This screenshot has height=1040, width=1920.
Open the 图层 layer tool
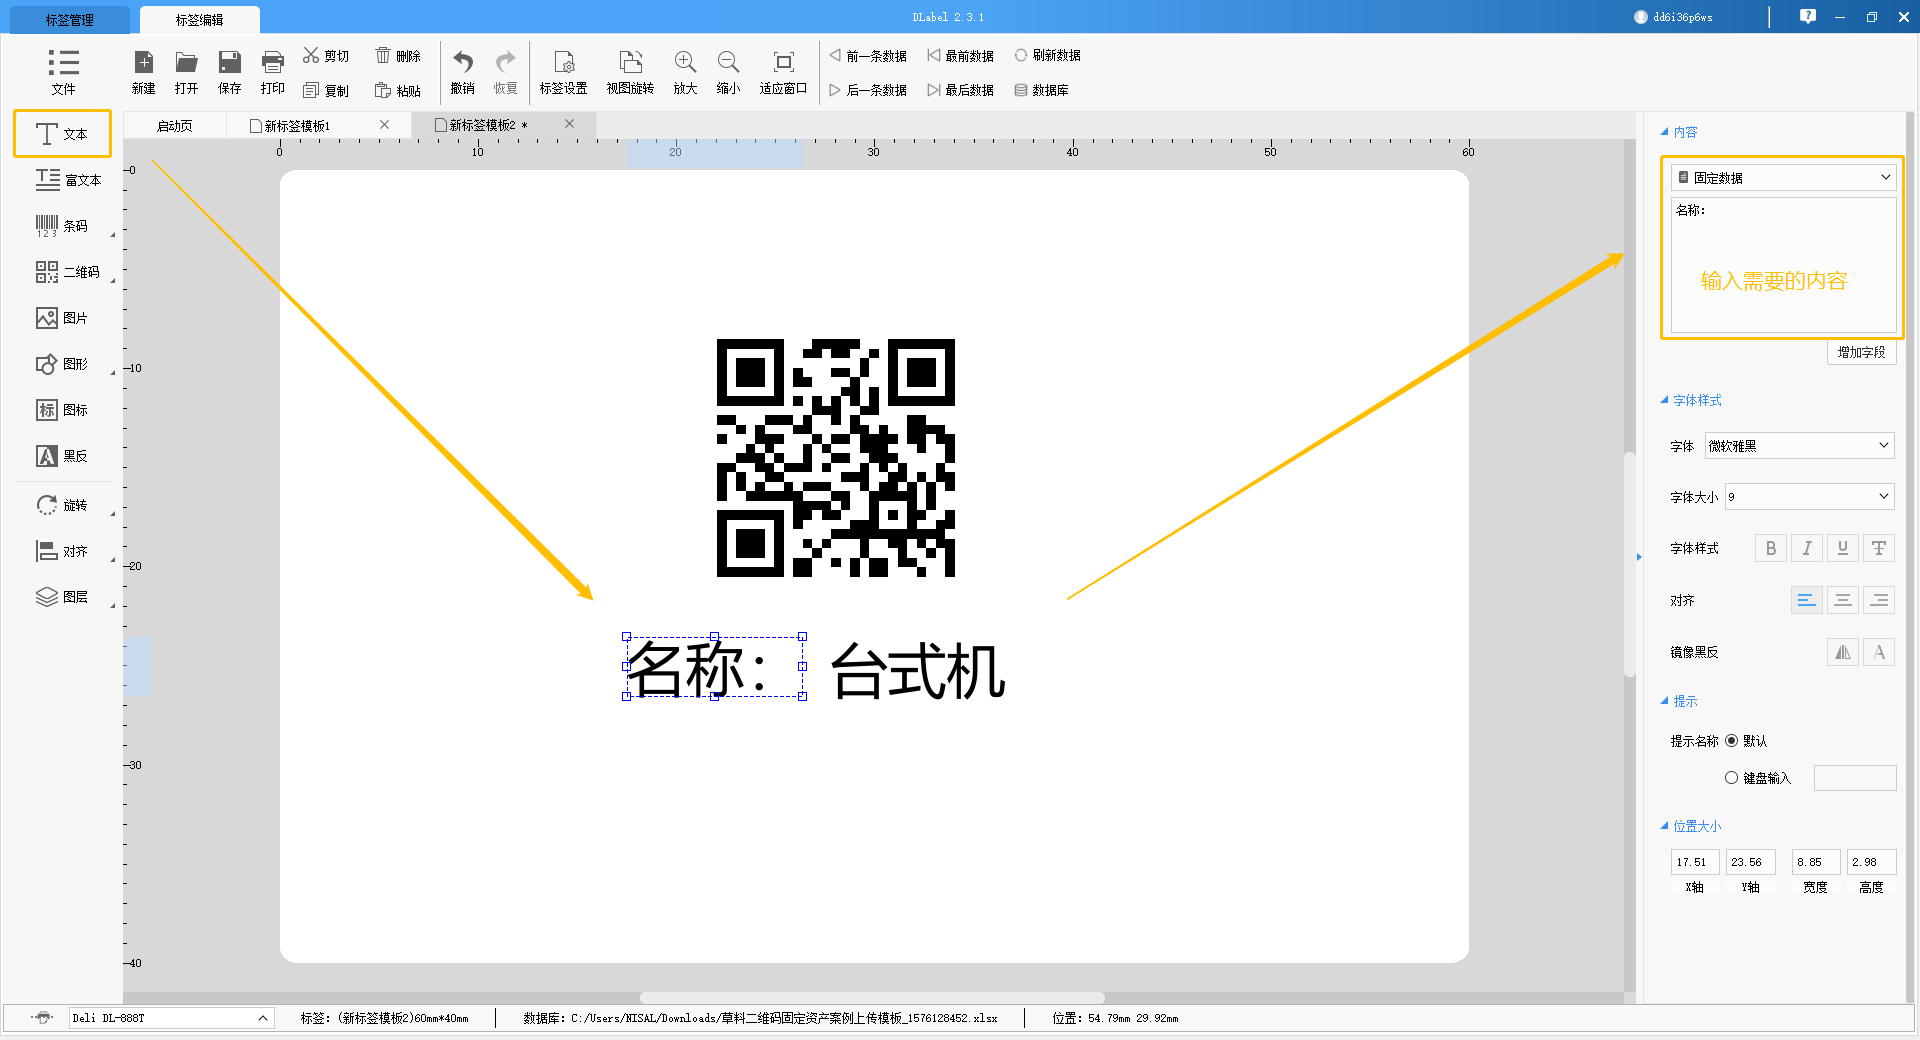pyautogui.click(x=62, y=597)
